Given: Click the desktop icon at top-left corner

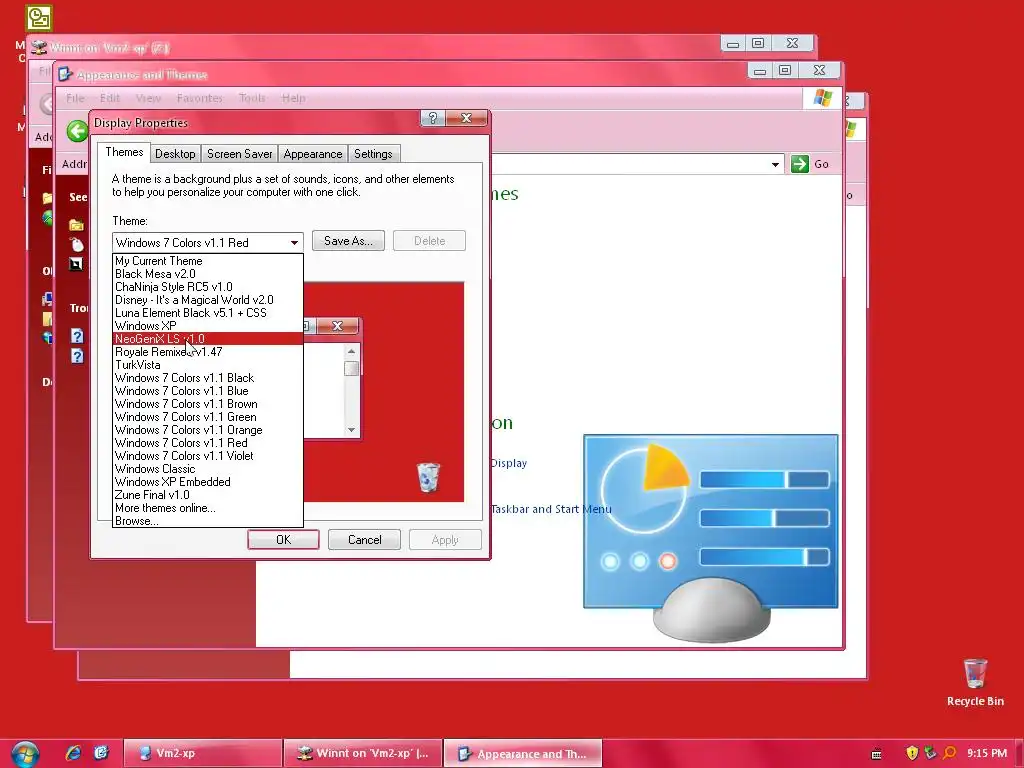Looking at the screenshot, I should 39,18.
